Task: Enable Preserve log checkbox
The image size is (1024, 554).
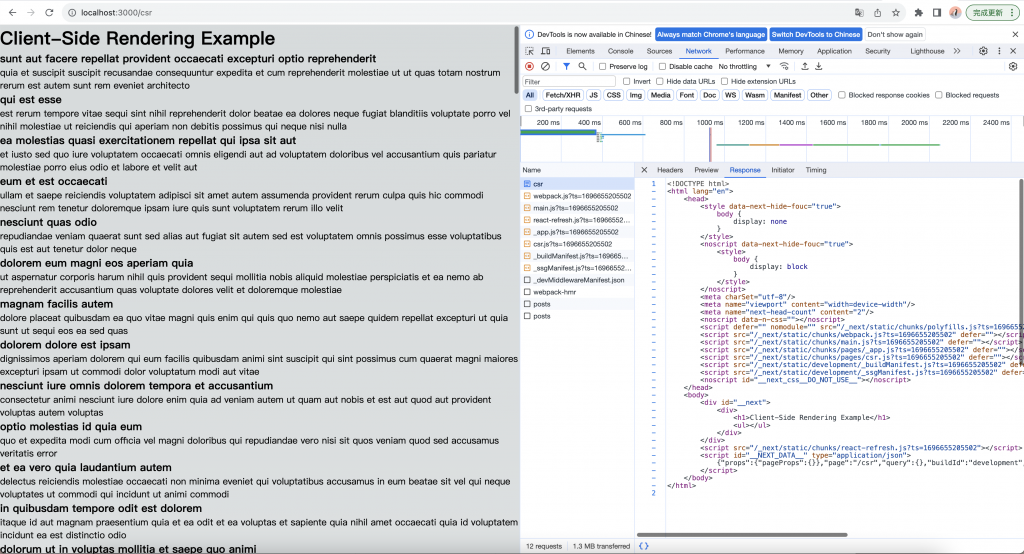Action: click(603, 66)
